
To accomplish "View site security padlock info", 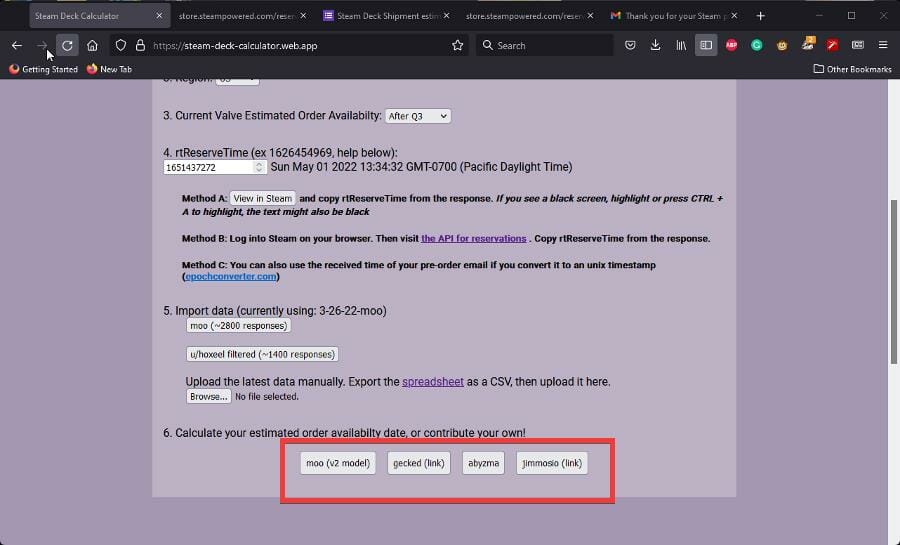I will coord(140,45).
